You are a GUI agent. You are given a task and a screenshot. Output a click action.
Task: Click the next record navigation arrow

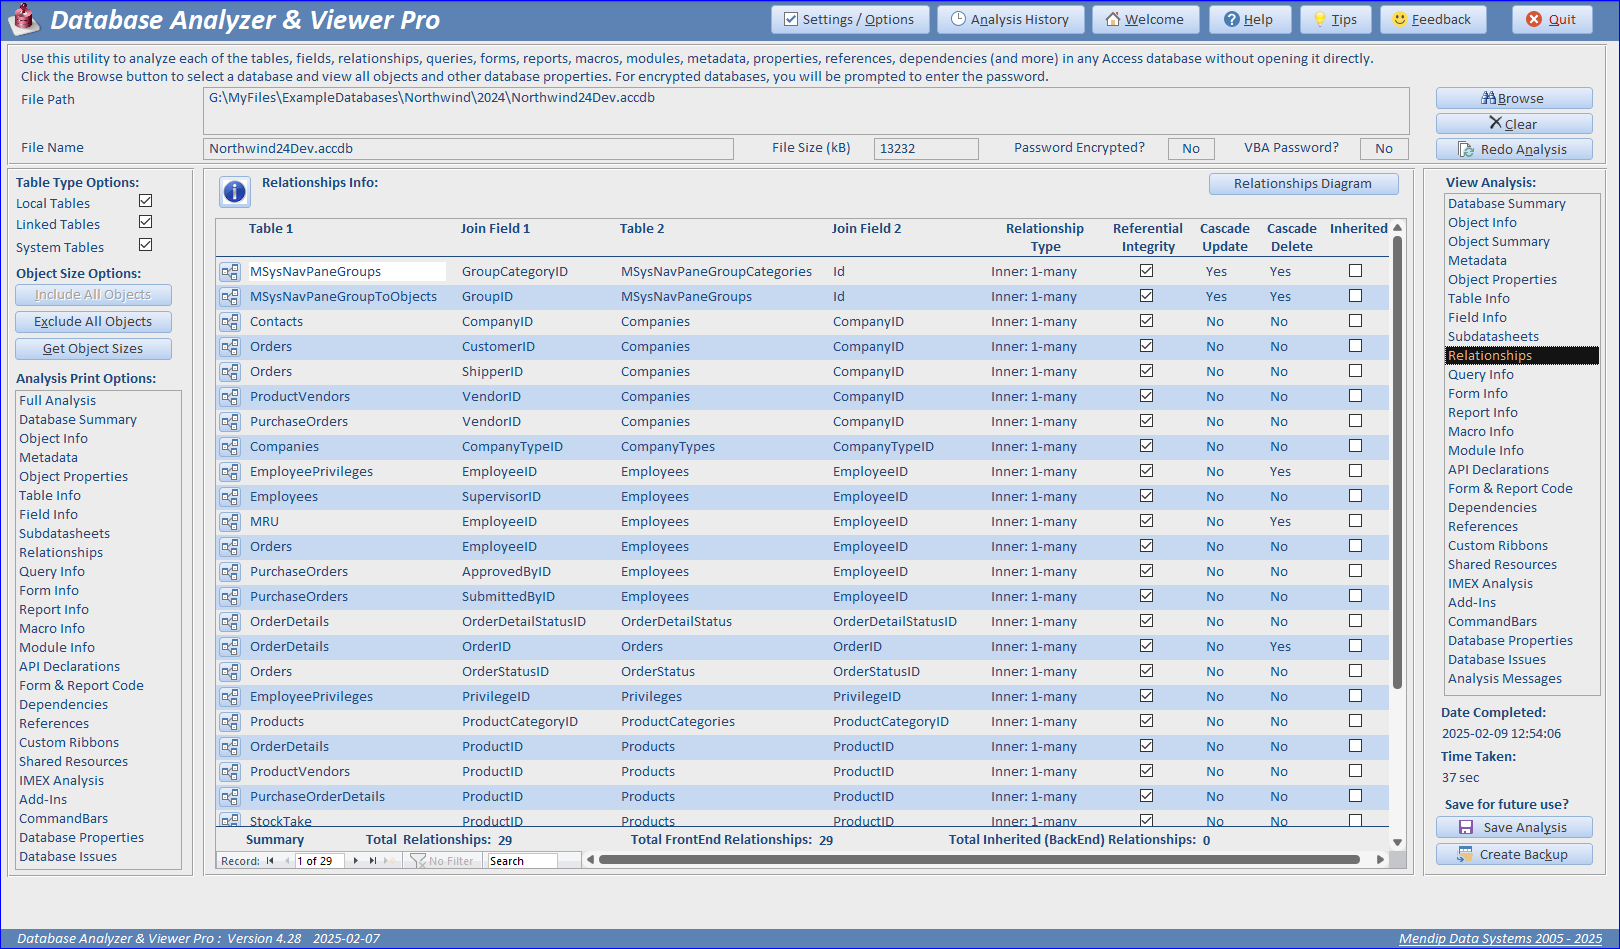point(356,860)
